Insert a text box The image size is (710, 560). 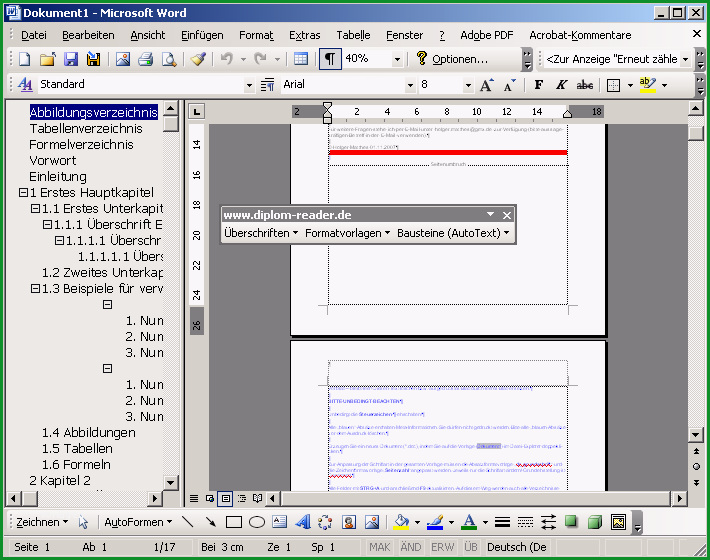[280, 522]
